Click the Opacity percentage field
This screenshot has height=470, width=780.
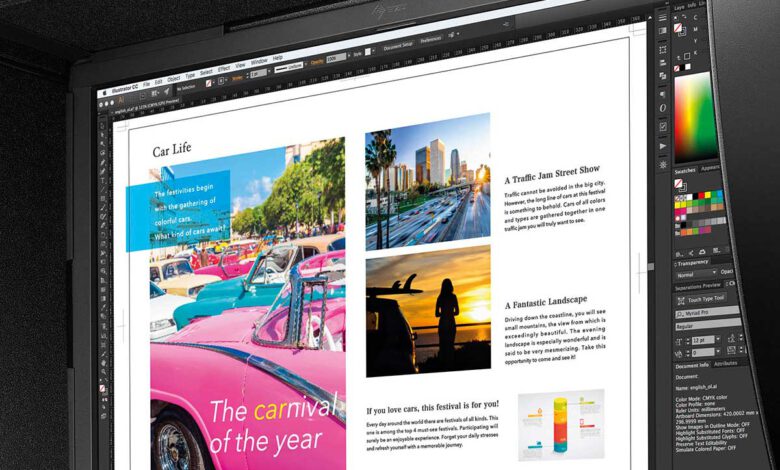click(336, 57)
